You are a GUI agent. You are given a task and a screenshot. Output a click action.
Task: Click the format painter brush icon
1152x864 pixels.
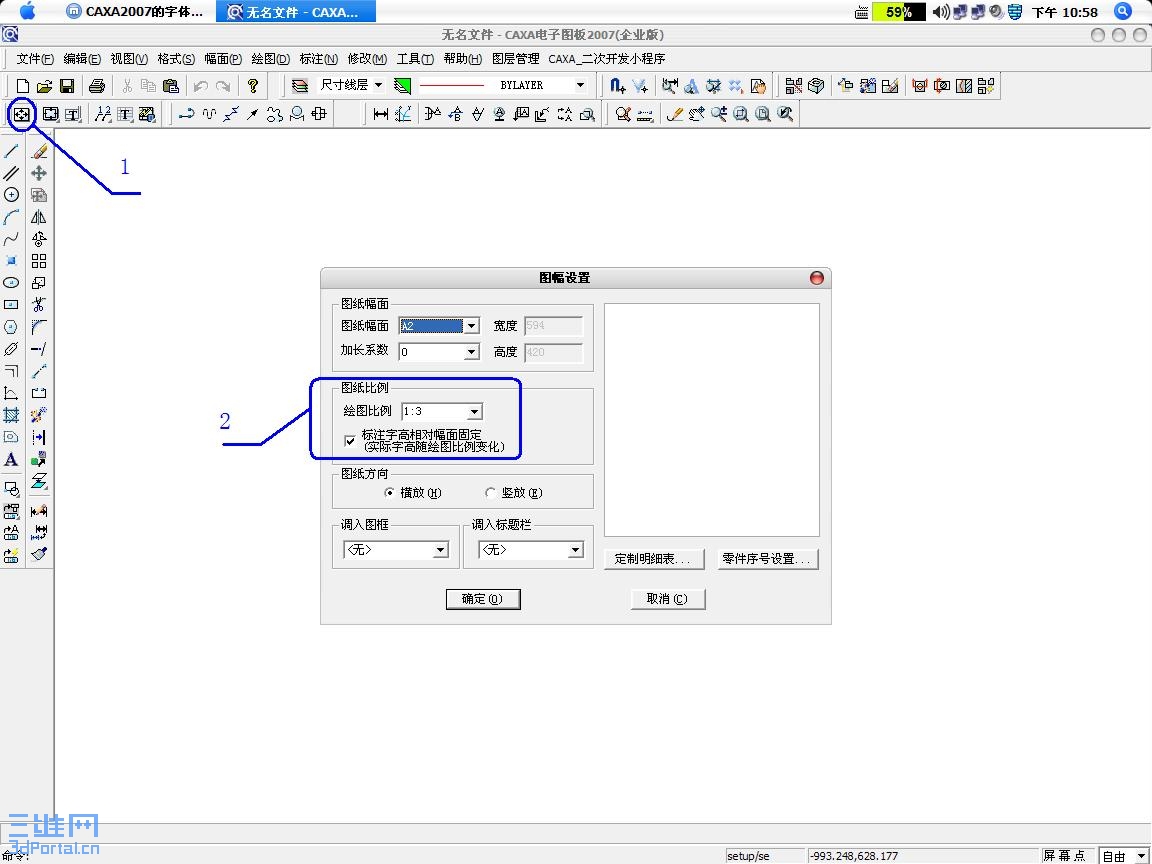(39, 554)
